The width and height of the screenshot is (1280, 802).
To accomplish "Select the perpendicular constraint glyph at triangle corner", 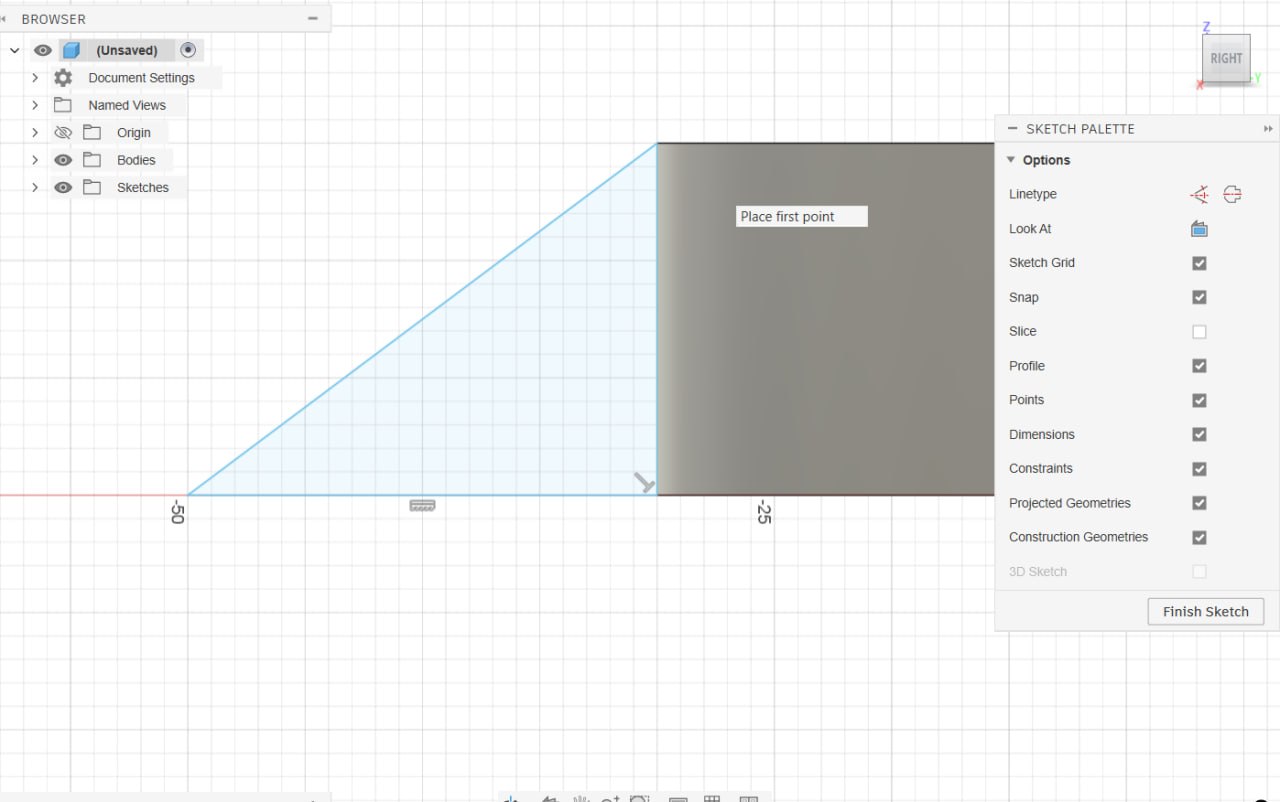I will [x=645, y=483].
